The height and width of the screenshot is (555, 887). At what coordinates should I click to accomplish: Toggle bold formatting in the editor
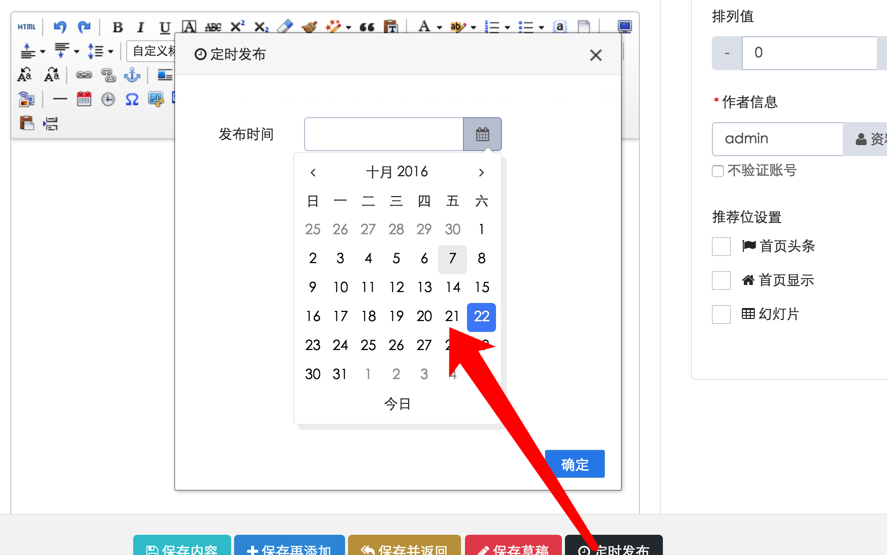pos(117,27)
